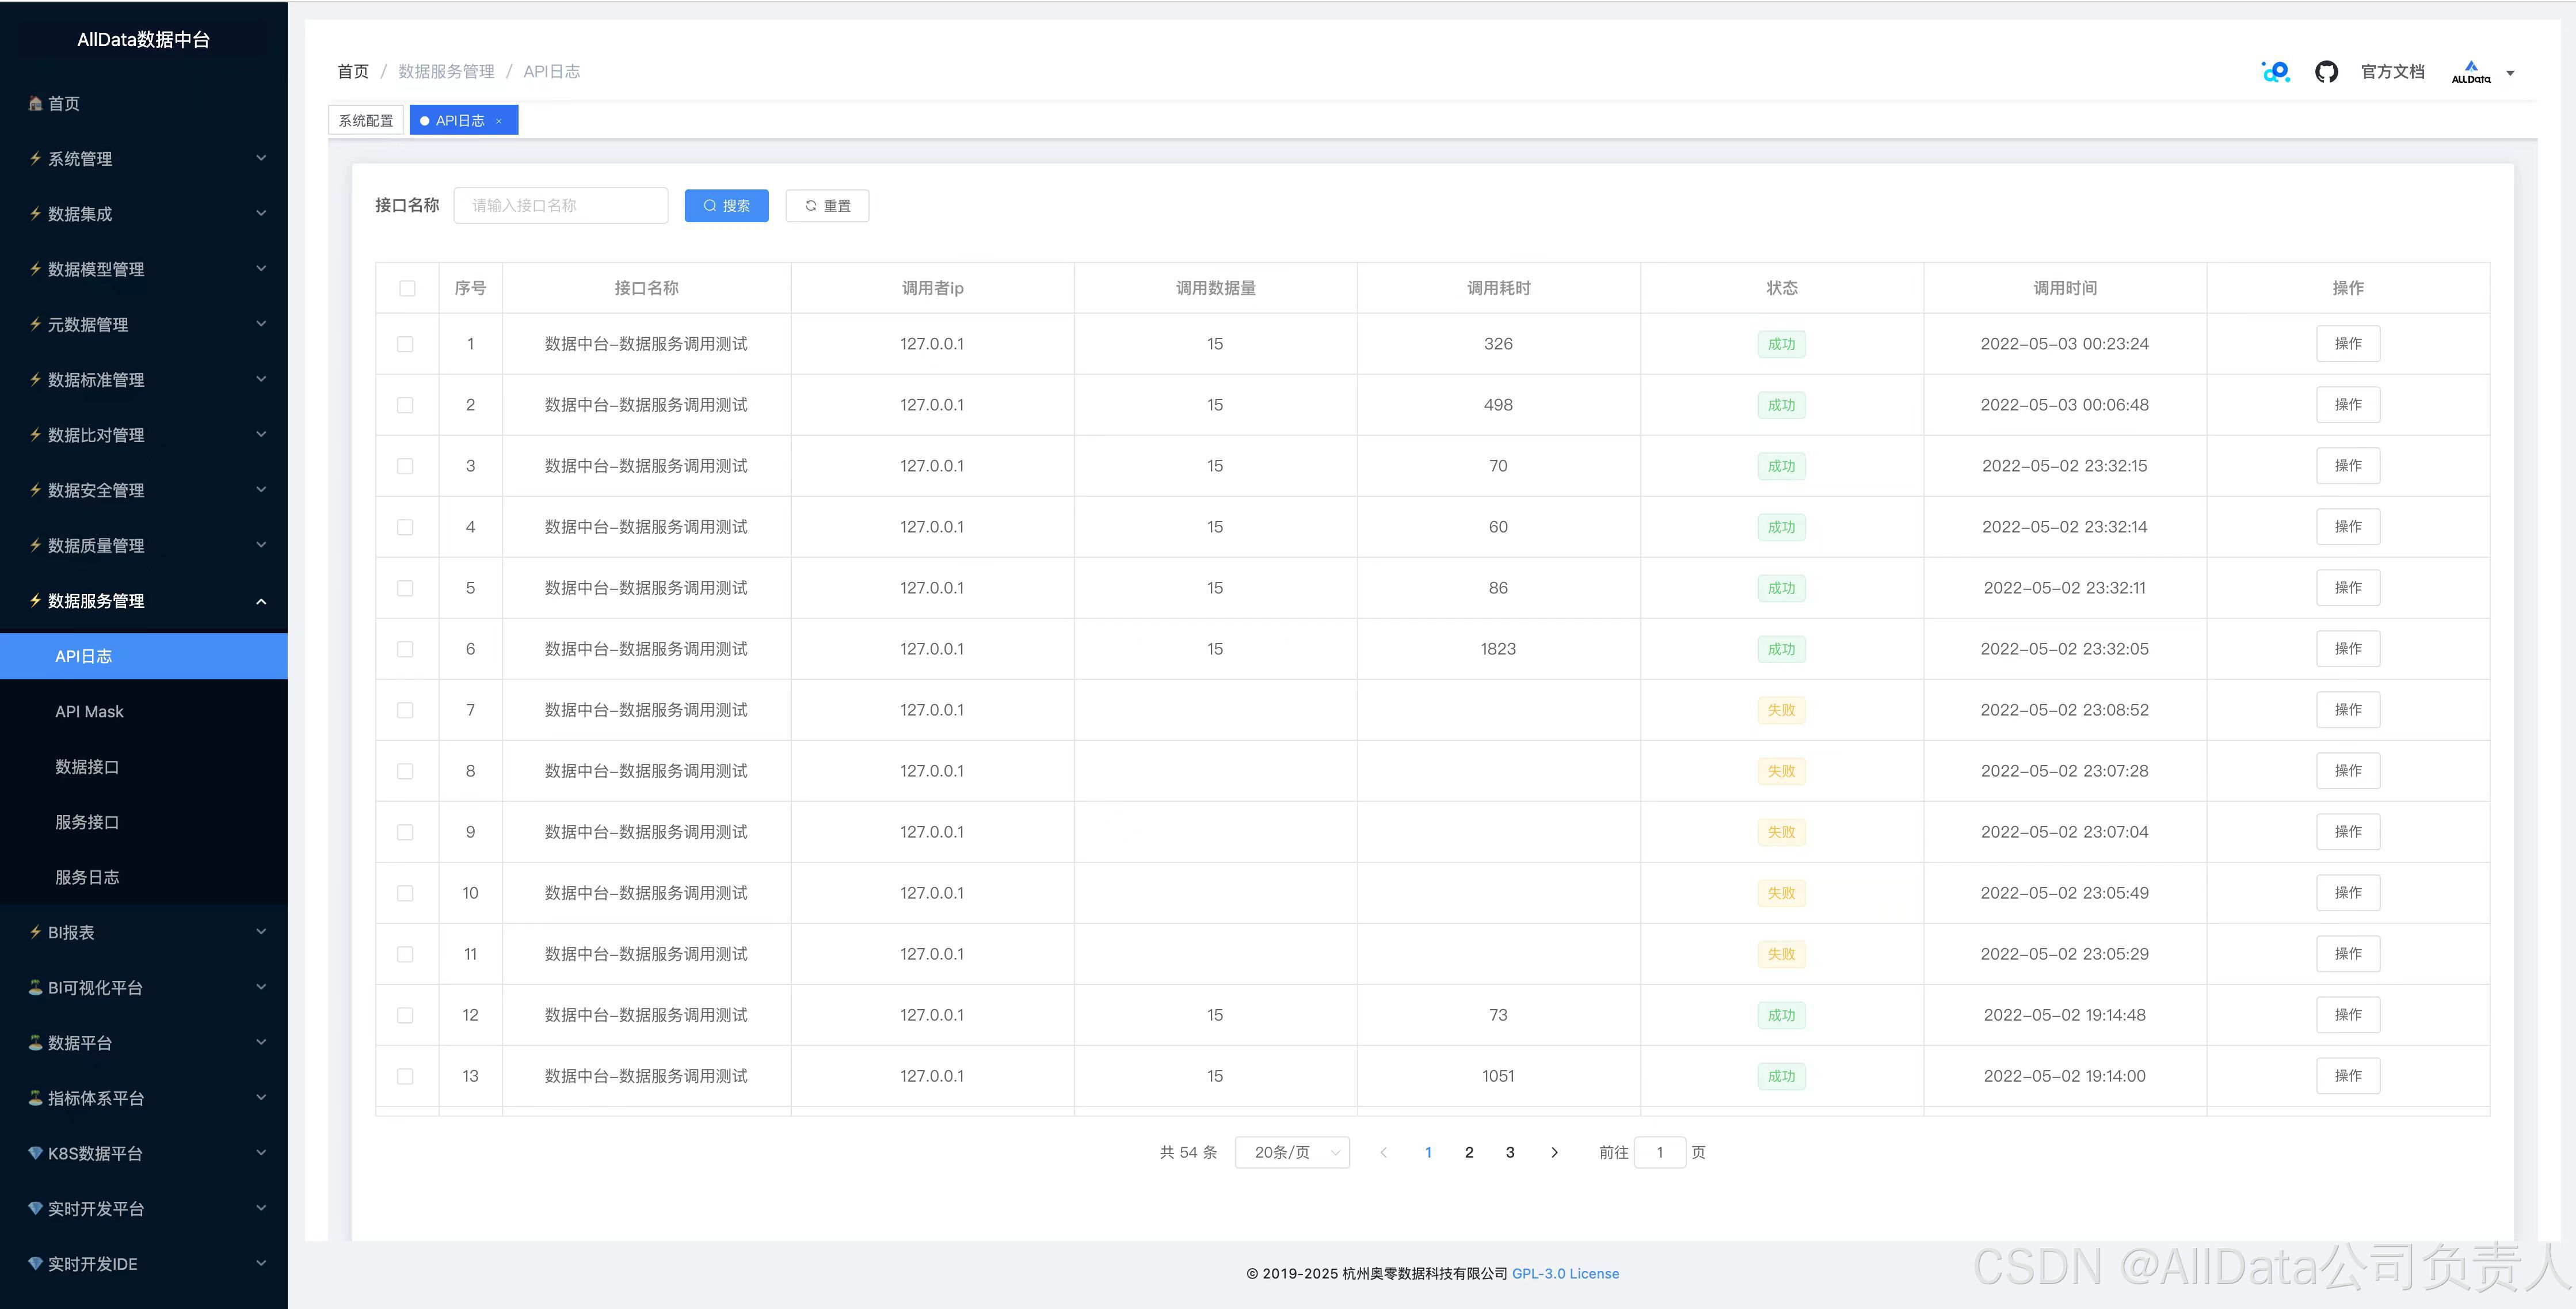Viewport: 2576px width, 1309px height.
Task: Click the home icon next to 首页
Action: point(36,104)
